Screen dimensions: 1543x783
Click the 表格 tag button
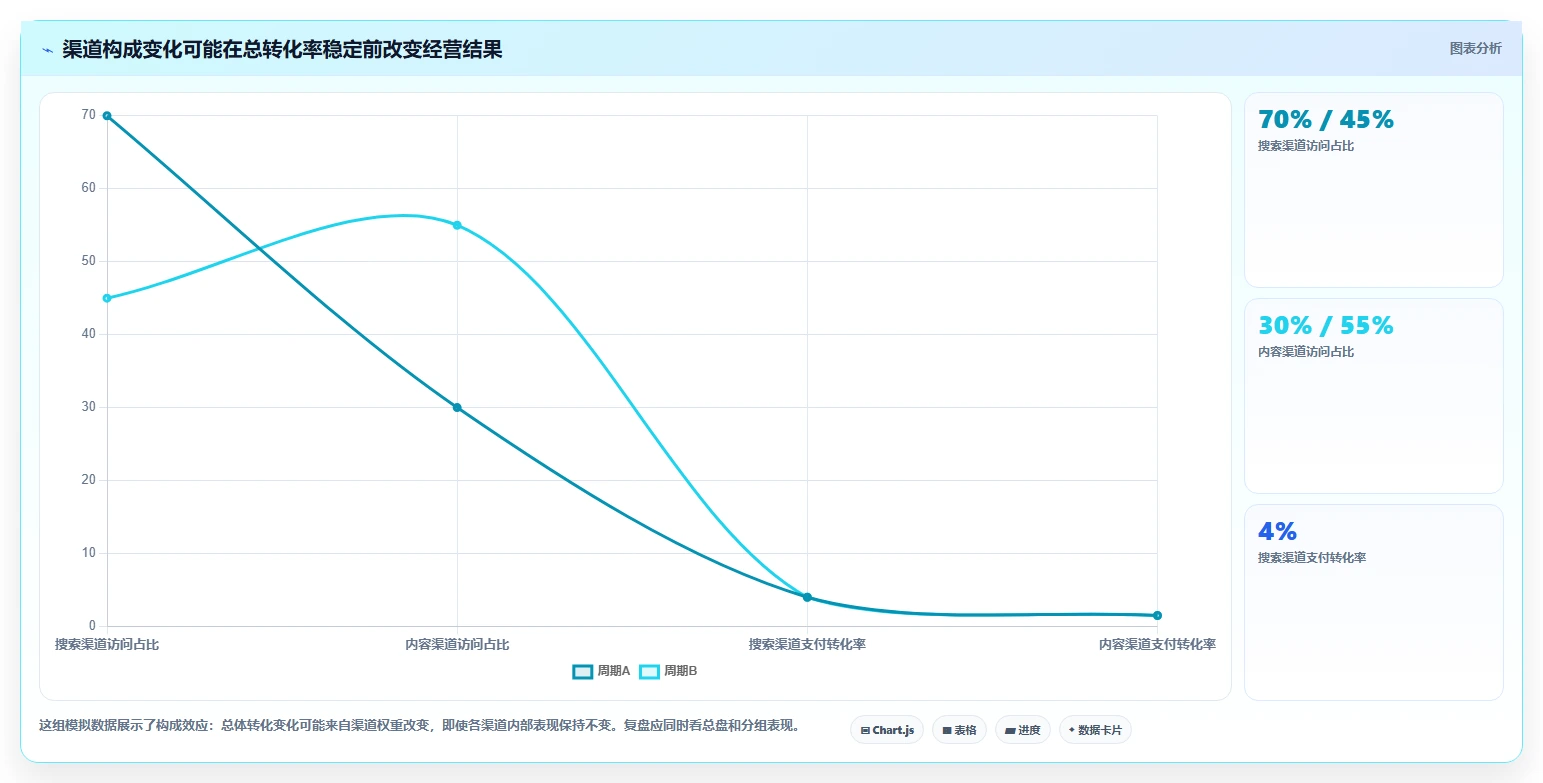coord(959,730)
